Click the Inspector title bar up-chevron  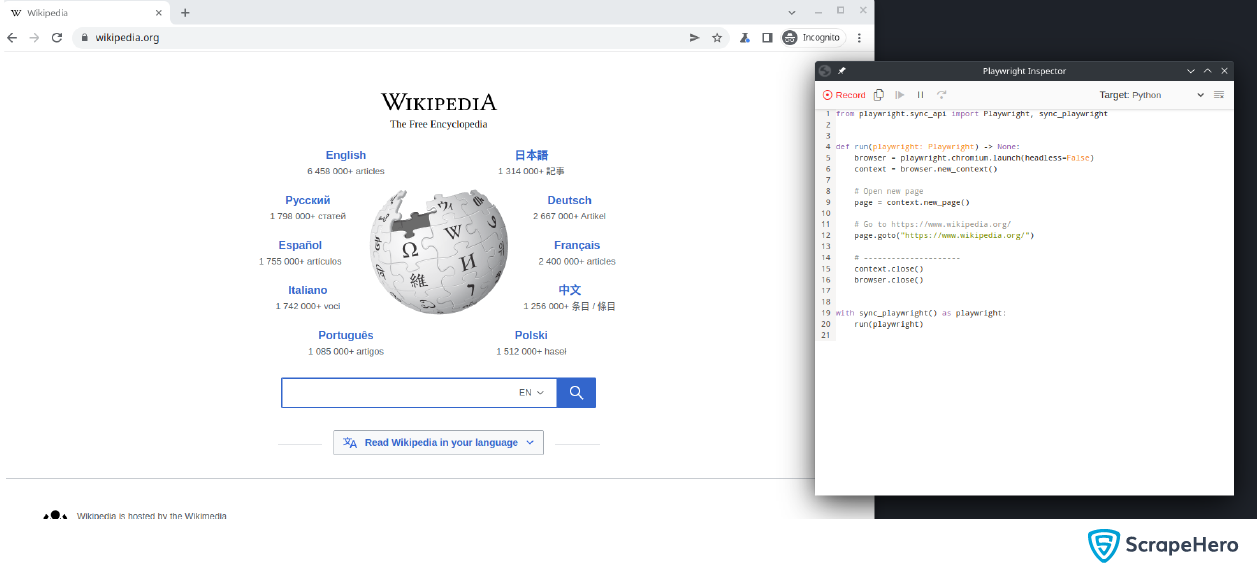[1208, 71]
